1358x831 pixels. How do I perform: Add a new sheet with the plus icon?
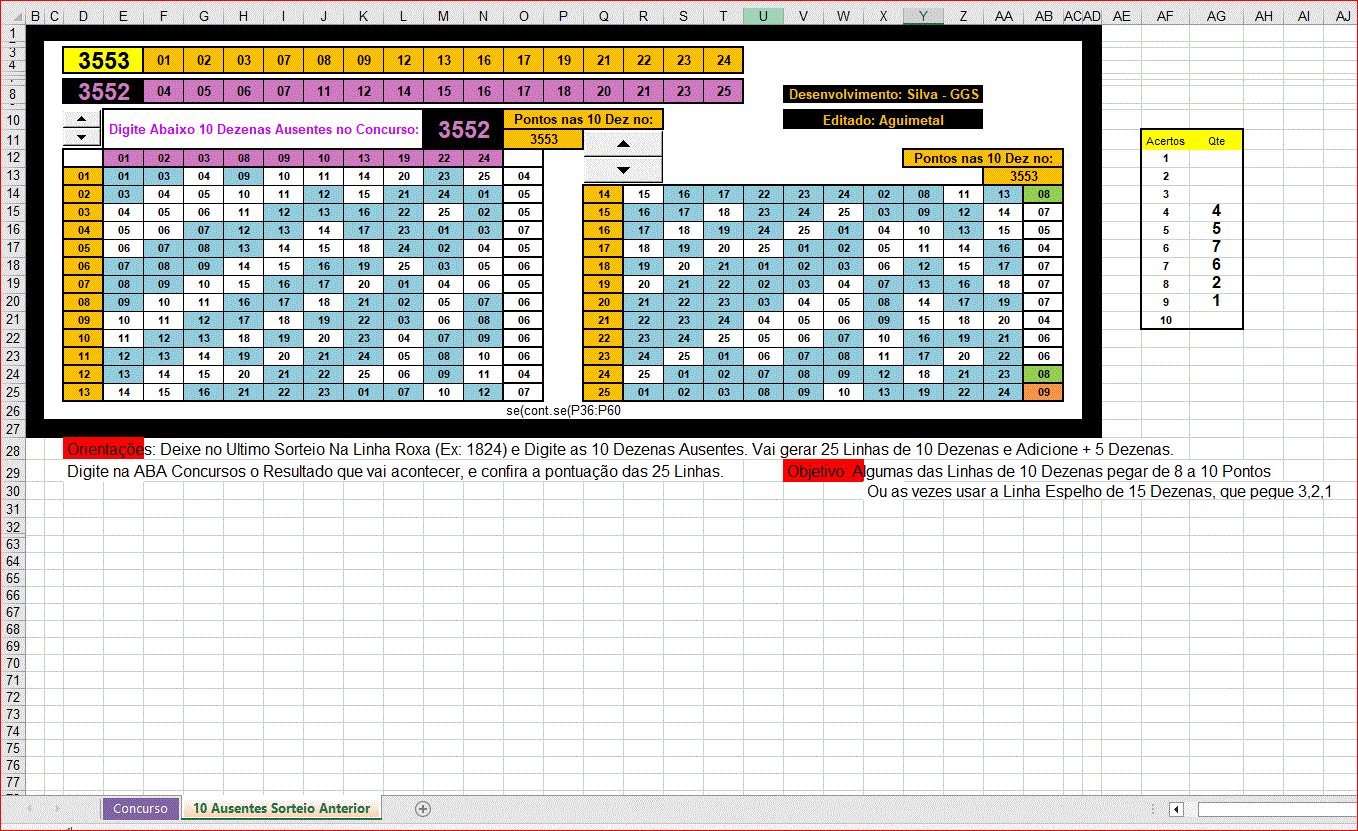tap(423, 809)
